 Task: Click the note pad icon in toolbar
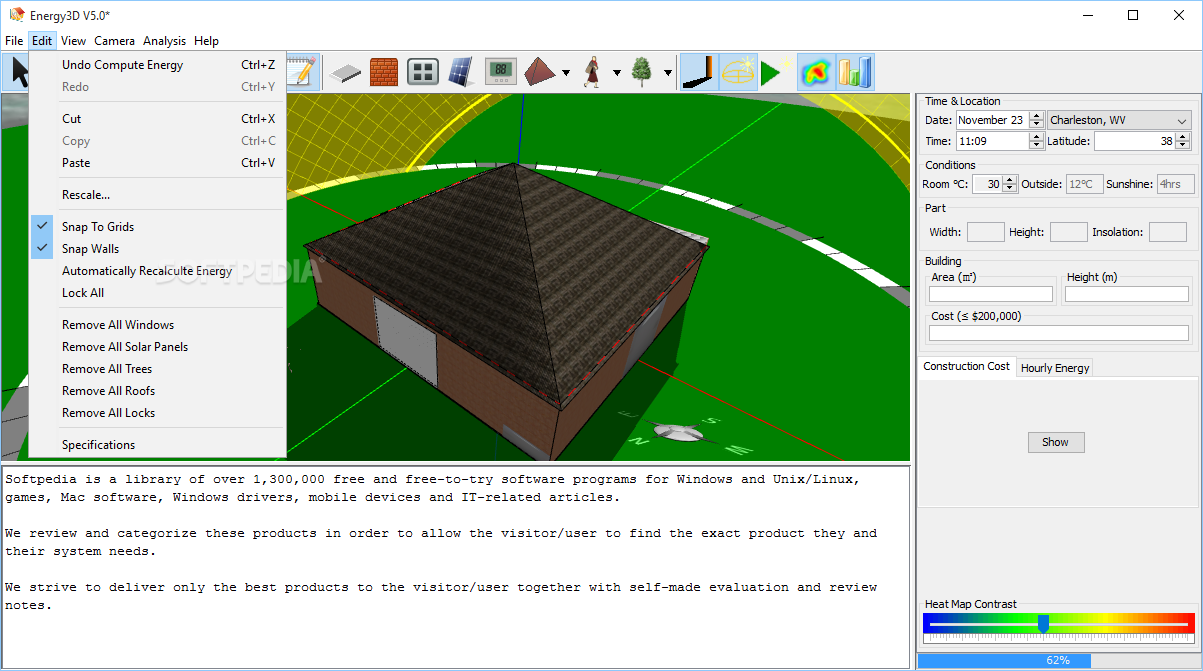click(302, 72)
